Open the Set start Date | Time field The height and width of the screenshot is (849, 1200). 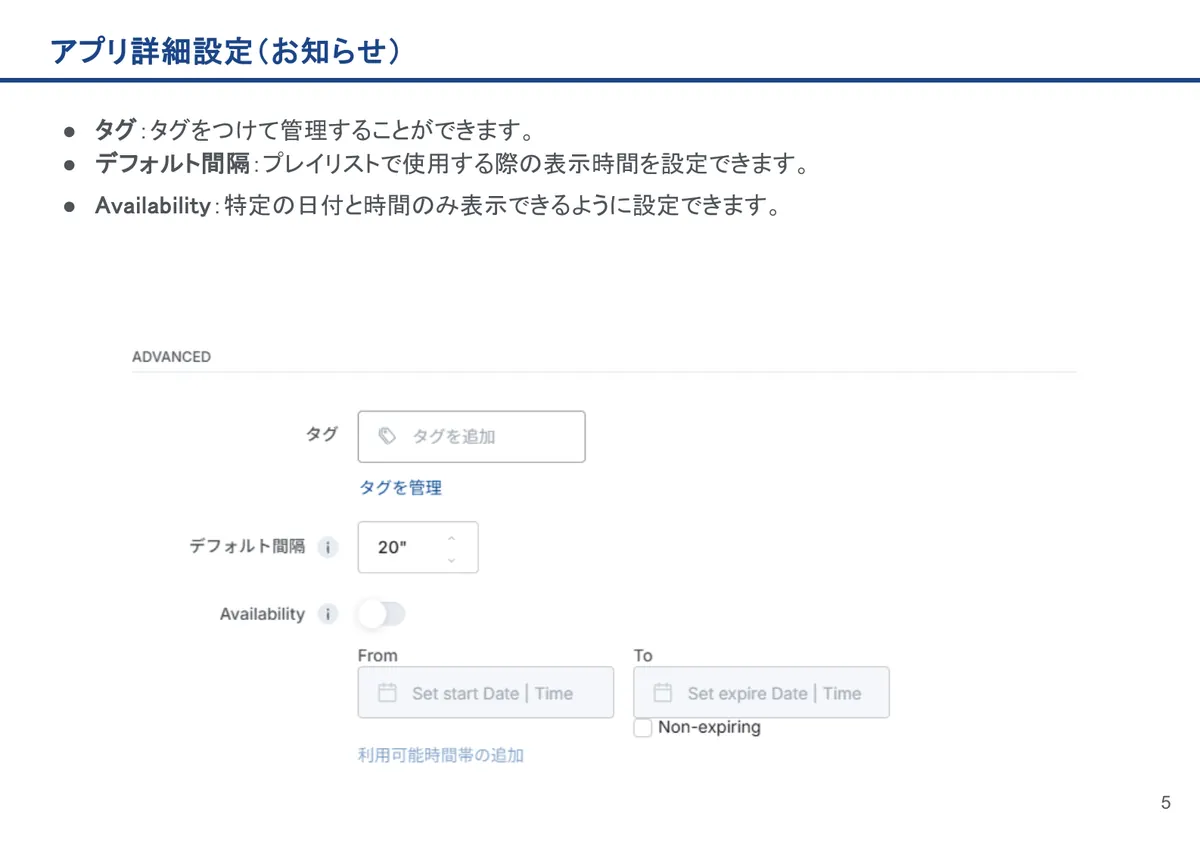pyautogui.click(x=485, y=692)
